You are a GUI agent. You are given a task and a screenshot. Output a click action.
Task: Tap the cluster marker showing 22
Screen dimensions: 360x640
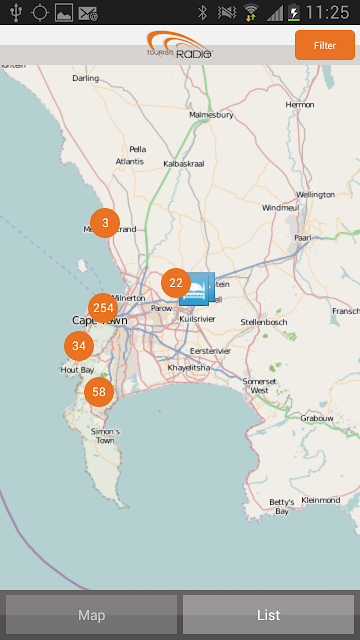coord(176,282)
